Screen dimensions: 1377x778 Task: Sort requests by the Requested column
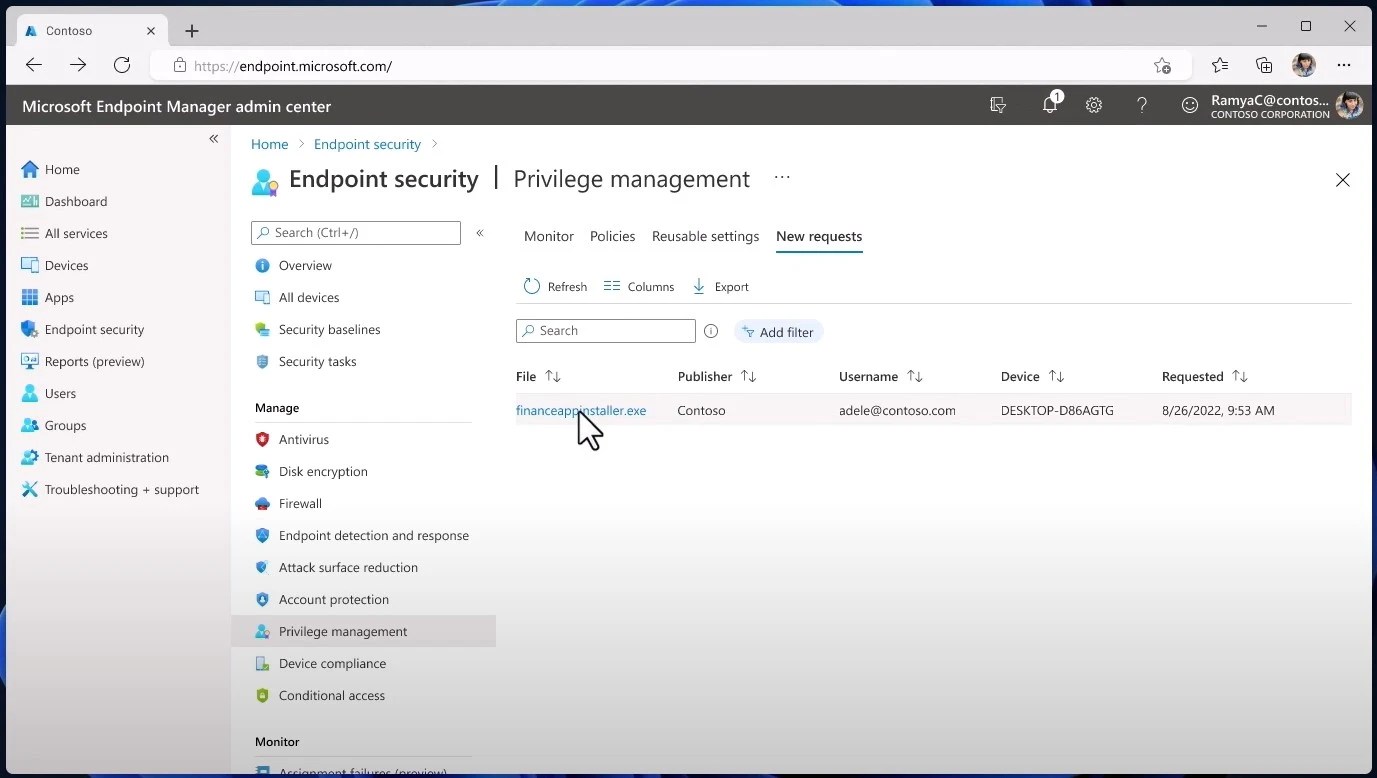pyautogui.click(x=1204, y=376)
